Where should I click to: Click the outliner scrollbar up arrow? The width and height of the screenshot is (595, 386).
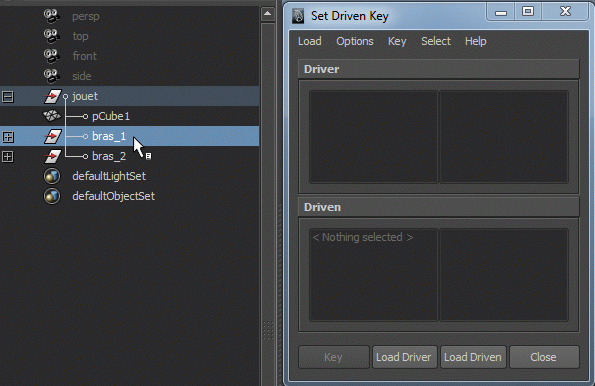pyautogui.click(x=268, y=14)
